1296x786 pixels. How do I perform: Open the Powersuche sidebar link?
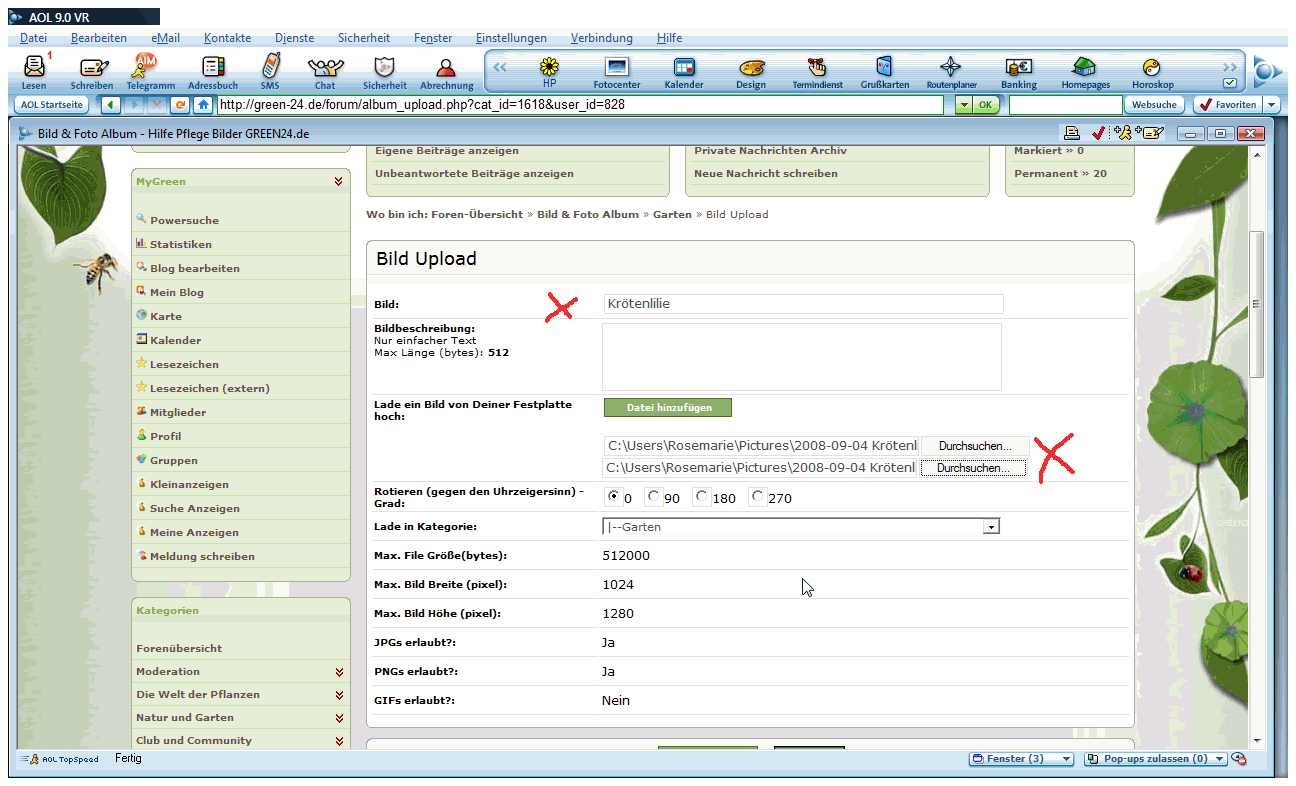pos(184,220)
